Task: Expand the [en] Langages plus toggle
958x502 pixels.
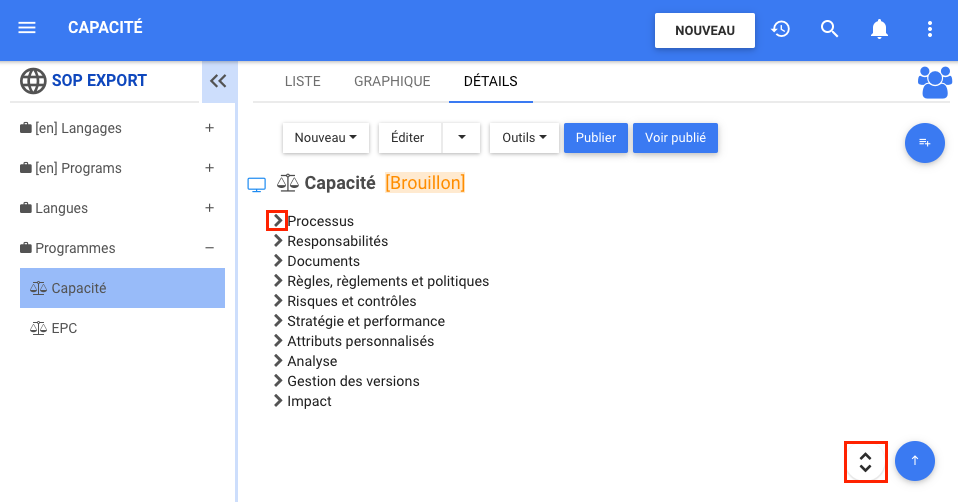Action: 209,128
